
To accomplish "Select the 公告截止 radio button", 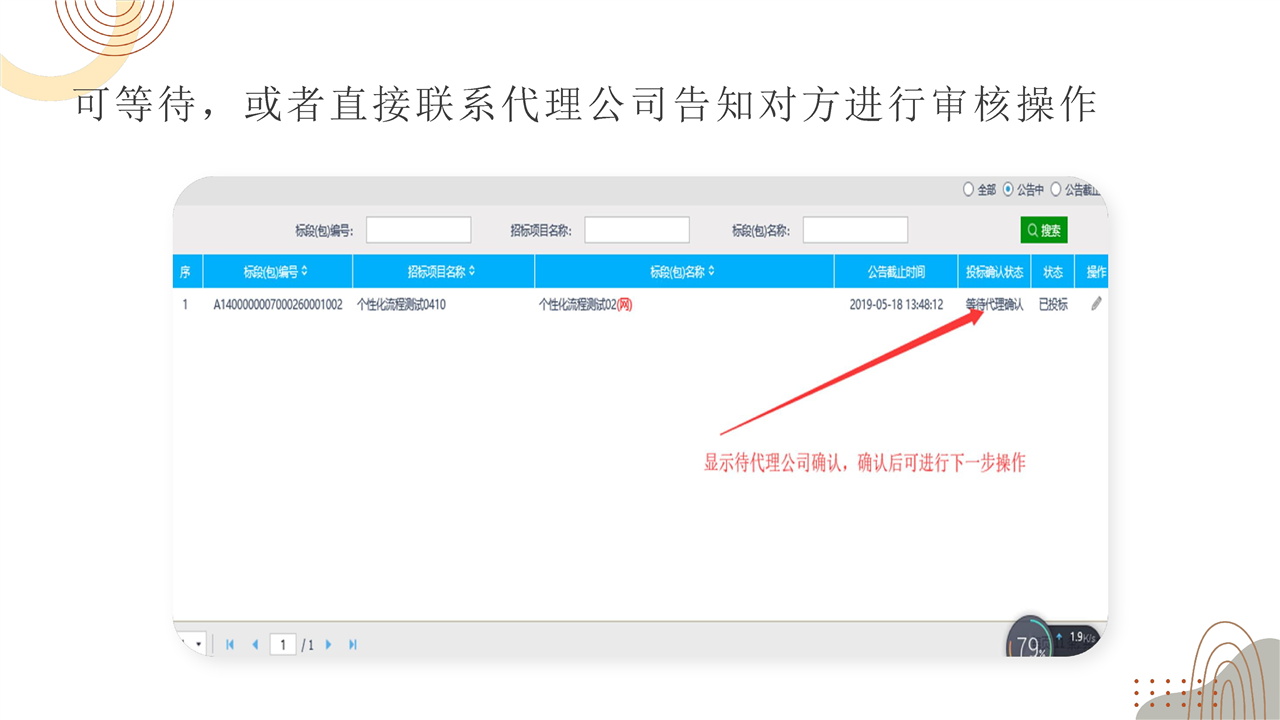I will pos(1056,189).
